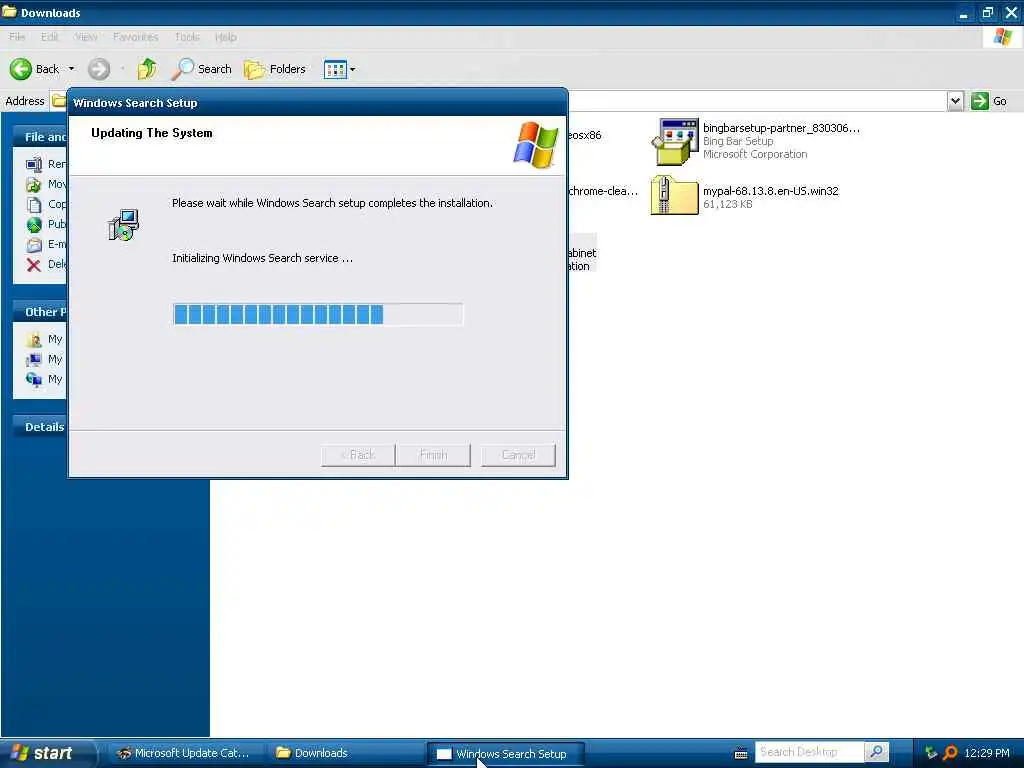
Task: Restore down the Downloads window
Action: [987, 12]
